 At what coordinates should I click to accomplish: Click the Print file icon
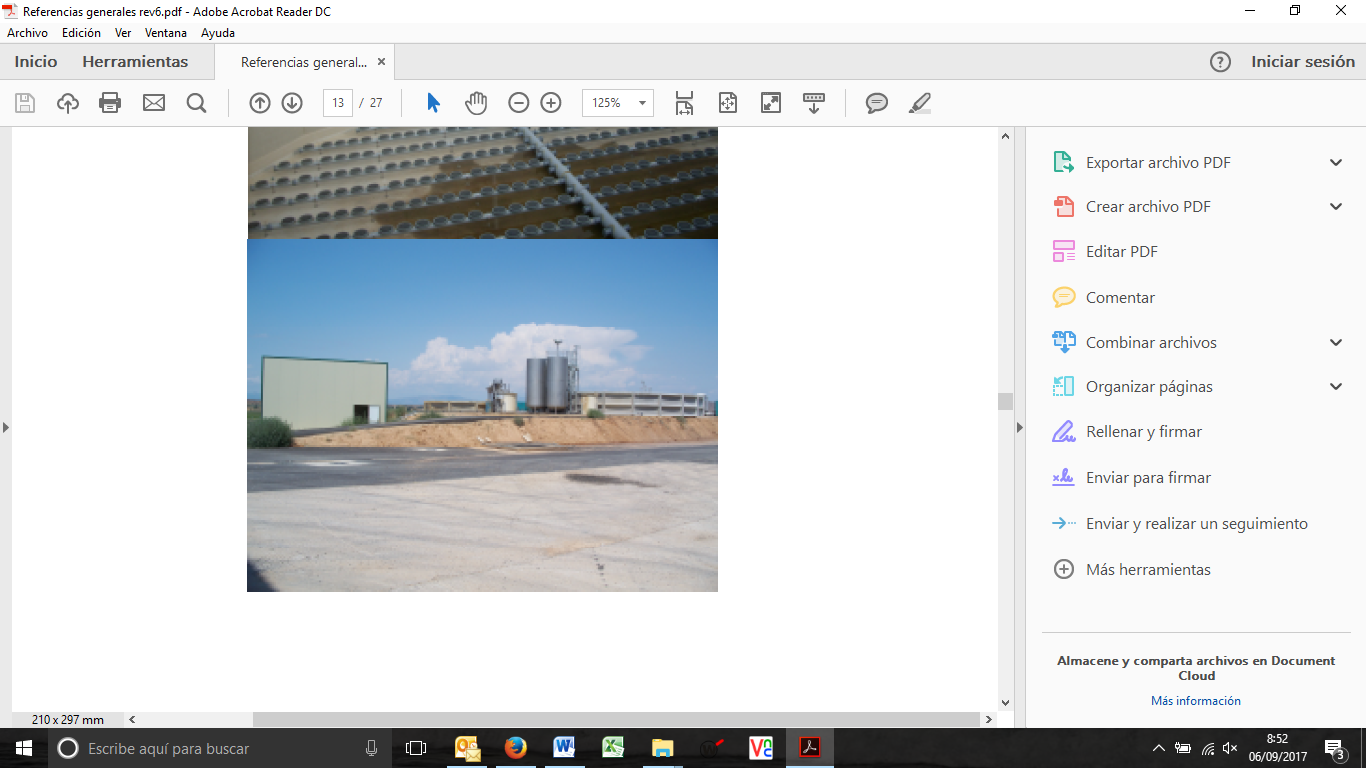(110, 103)
